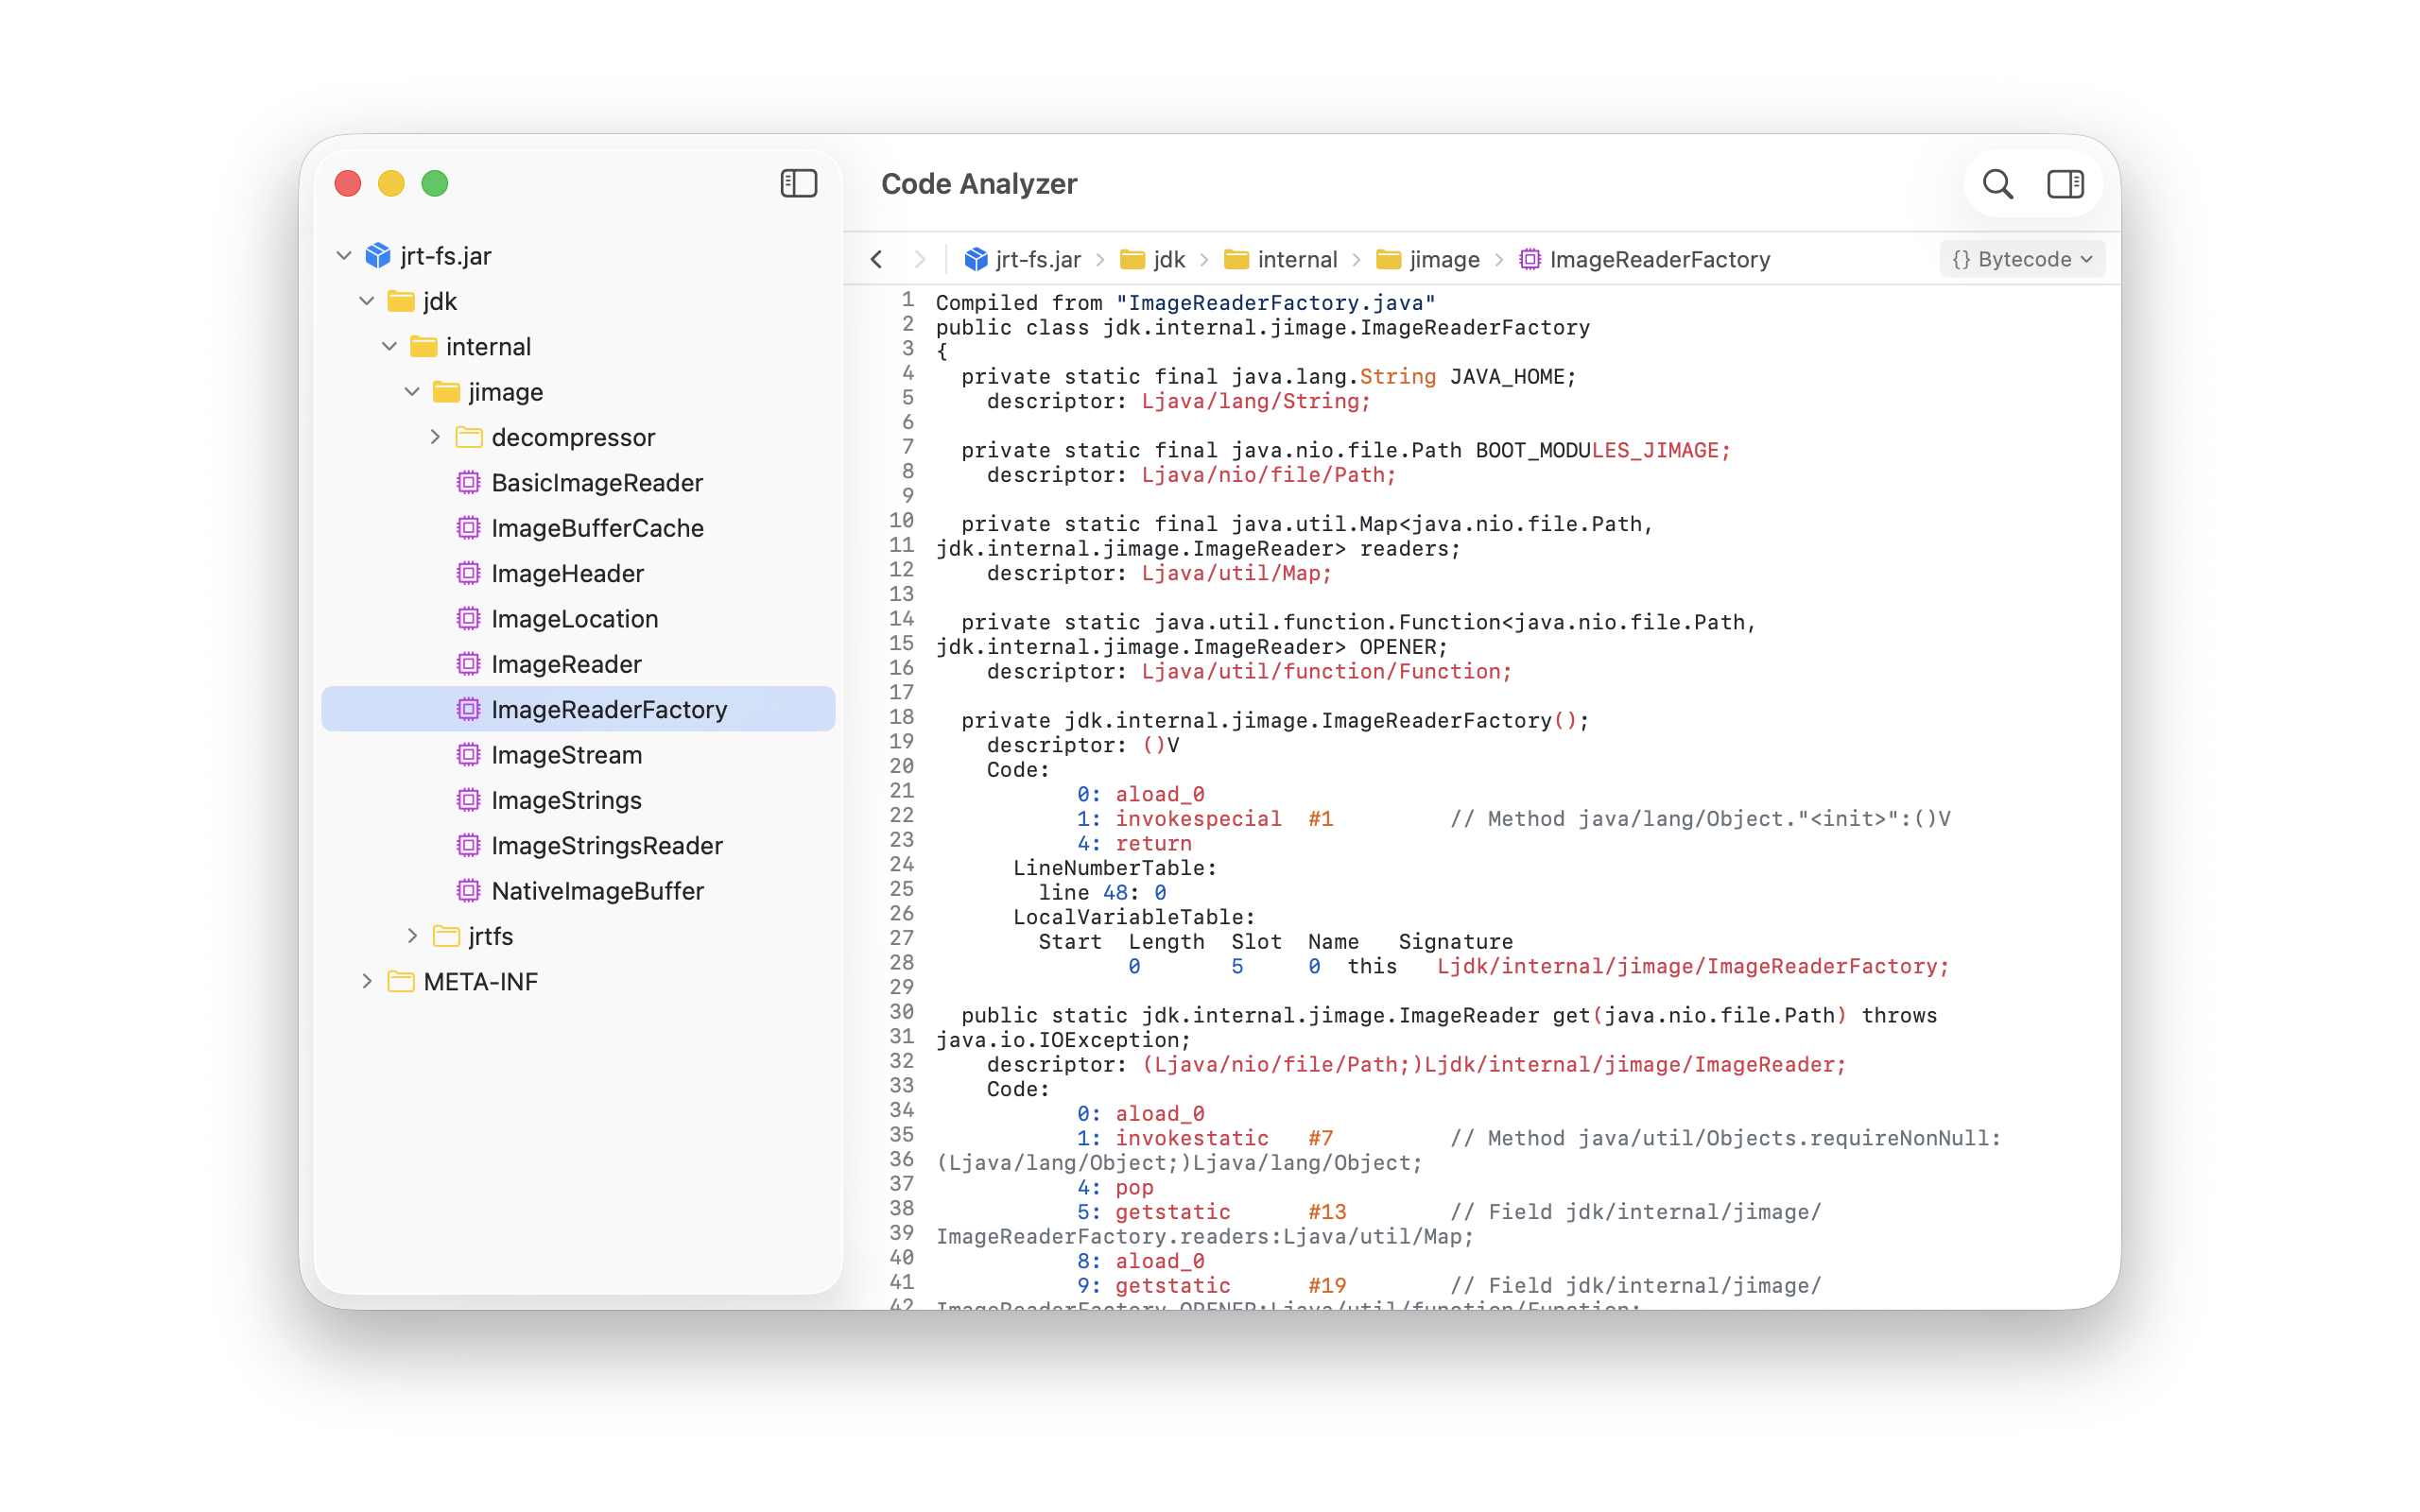The height and width of the screenshot is (1512, 2420).
Task: Open NativeImageBuffer in the tree
Action: pos(597,891)
